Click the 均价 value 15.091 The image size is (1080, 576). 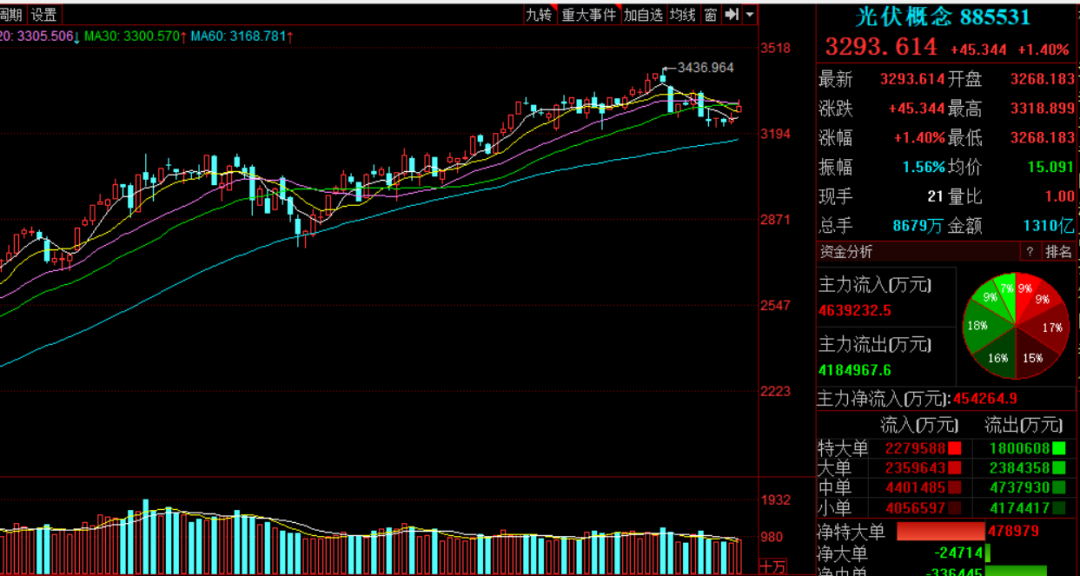pyautogui.click(x=1050, y=167)
